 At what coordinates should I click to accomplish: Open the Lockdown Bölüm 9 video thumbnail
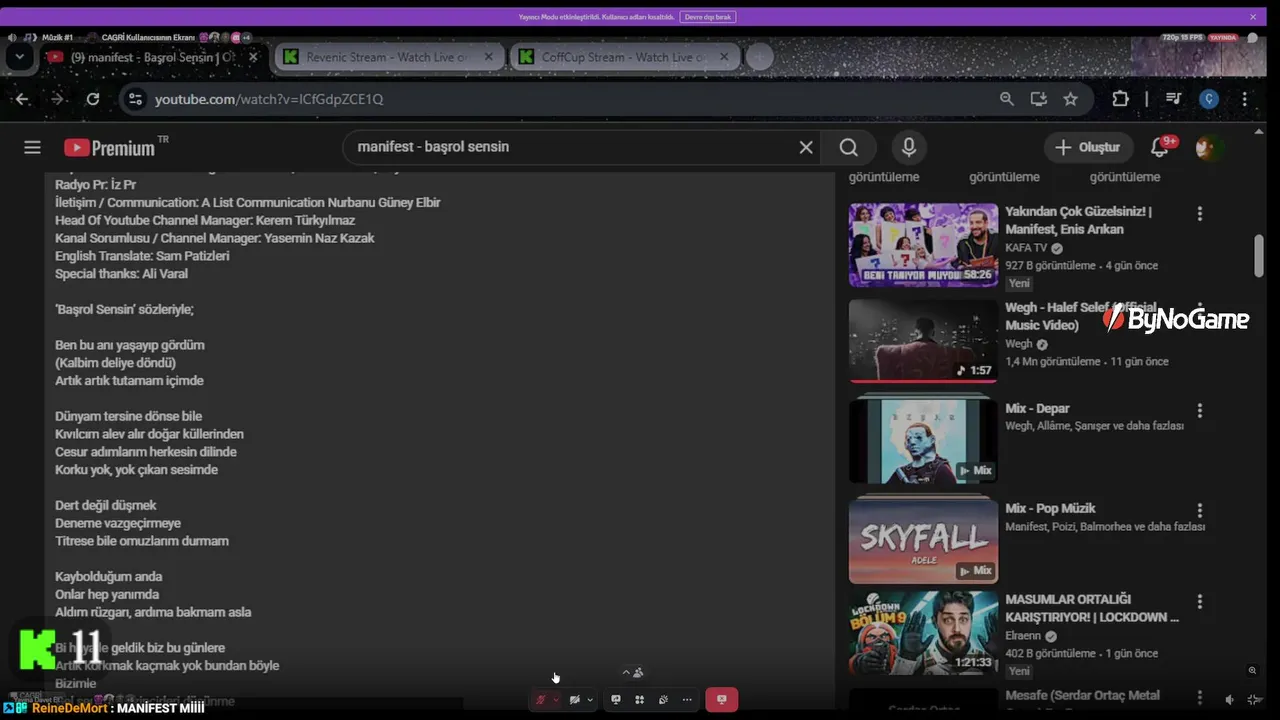(x=923, y=633)
